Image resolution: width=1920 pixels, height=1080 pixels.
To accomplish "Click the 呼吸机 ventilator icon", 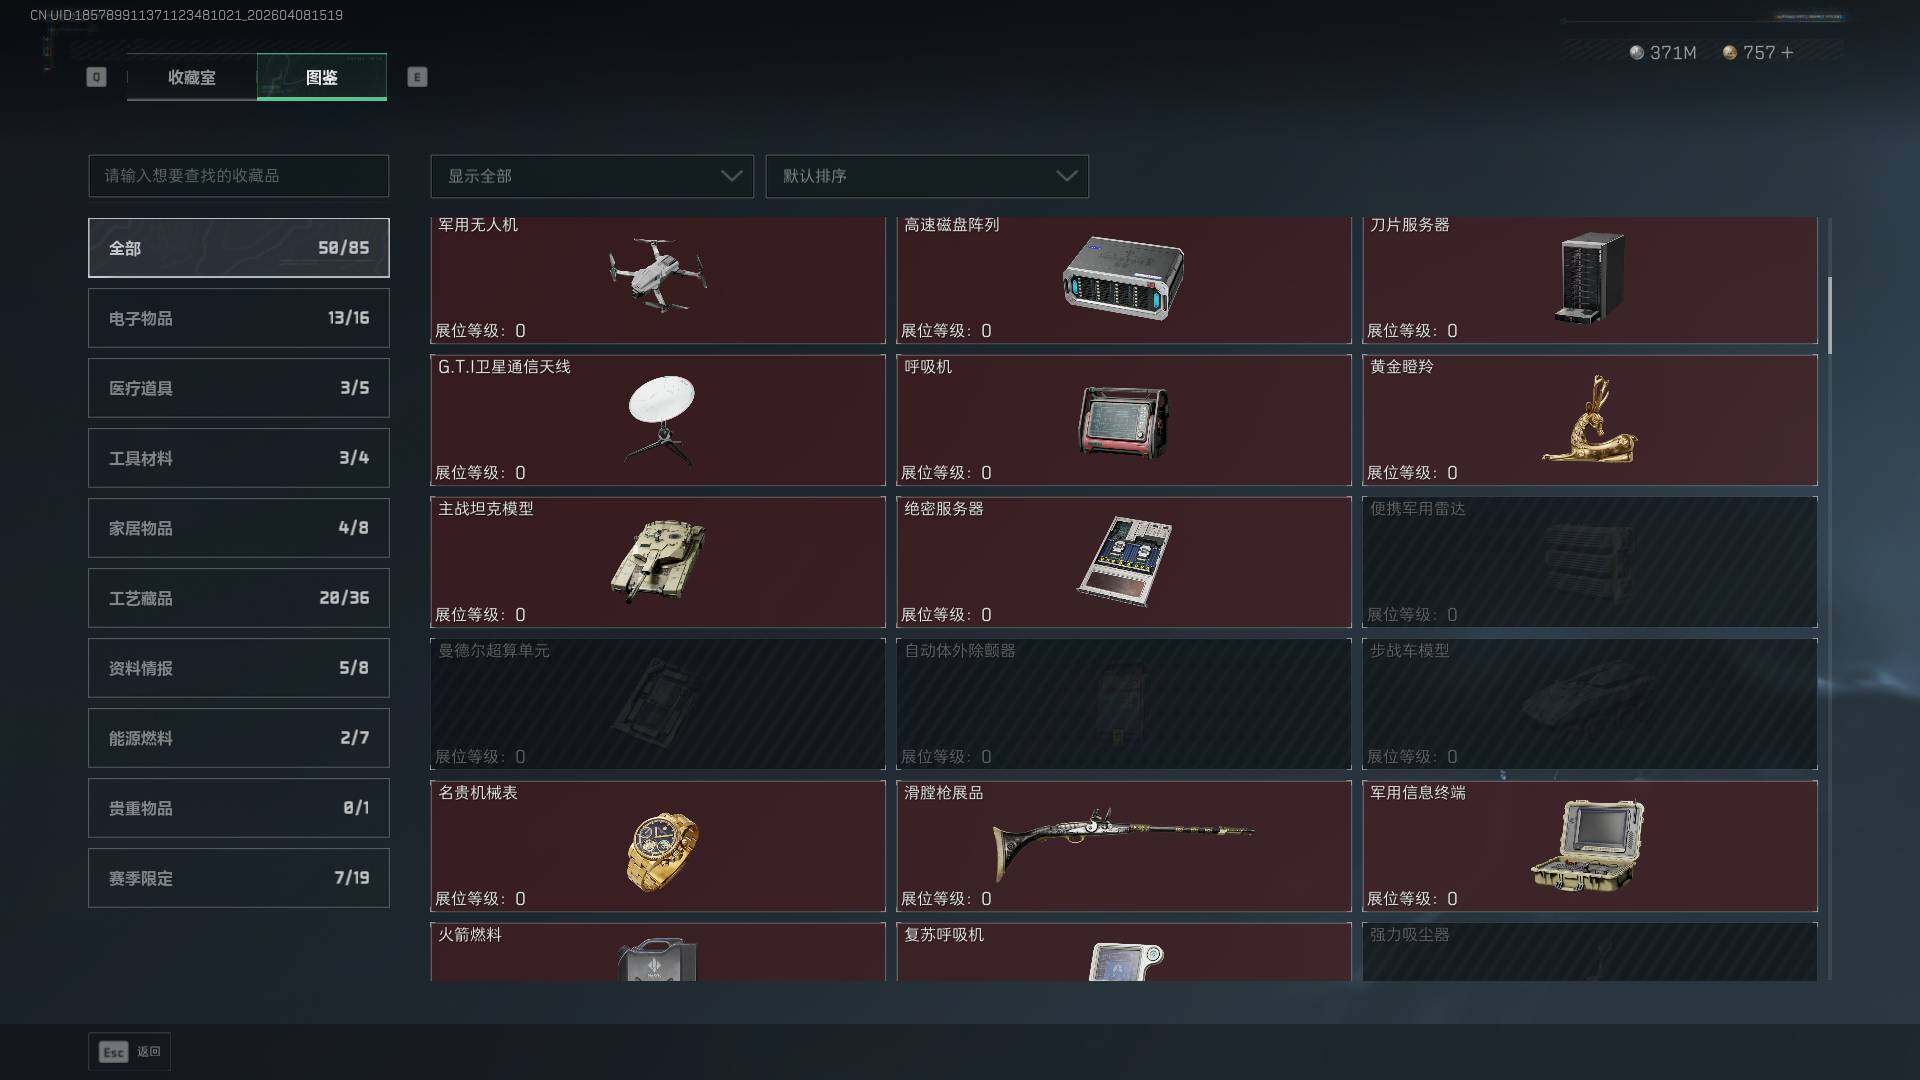I will coord(1123,422).
